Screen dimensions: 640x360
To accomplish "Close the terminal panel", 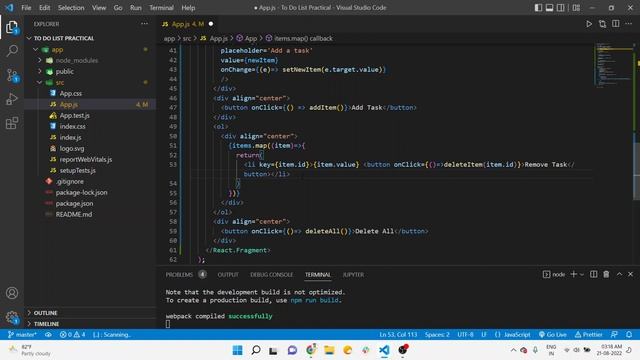I will point(630,274).
